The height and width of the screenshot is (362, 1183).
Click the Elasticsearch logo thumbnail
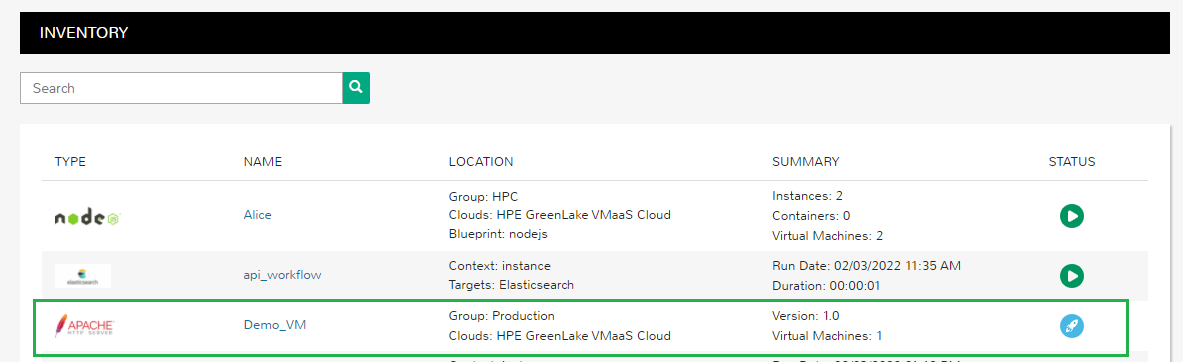point(83,275)
